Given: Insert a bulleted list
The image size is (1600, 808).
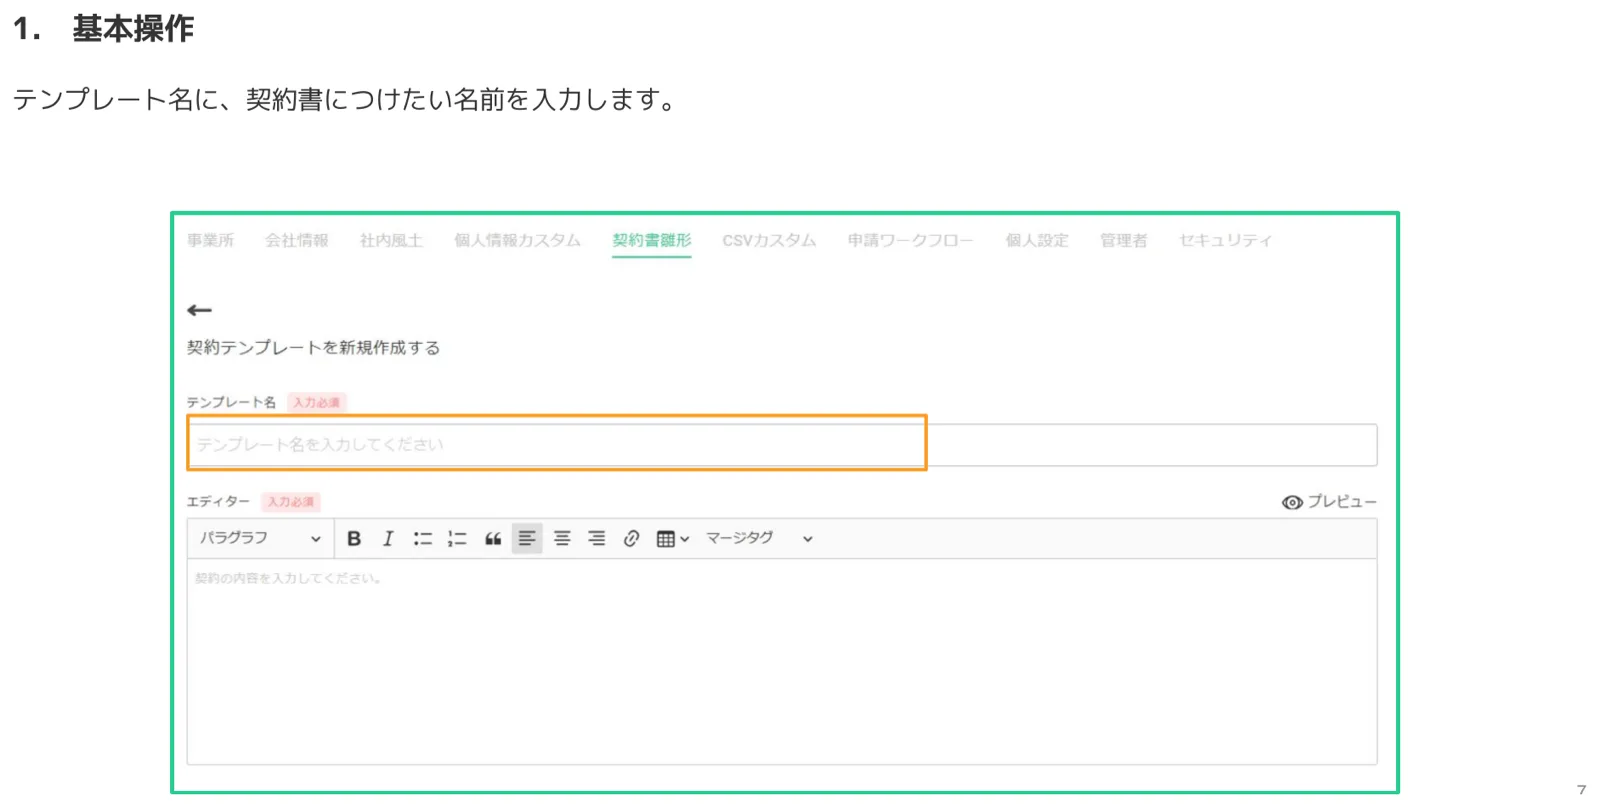Looking at the screenshot, I should (x=423, y=539).
